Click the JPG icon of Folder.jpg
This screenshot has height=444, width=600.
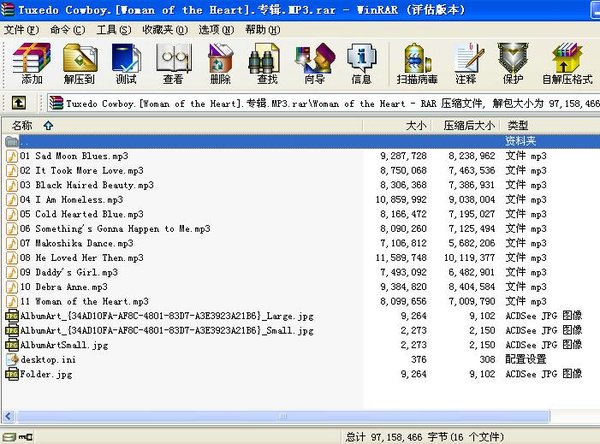tap(12, 374)
